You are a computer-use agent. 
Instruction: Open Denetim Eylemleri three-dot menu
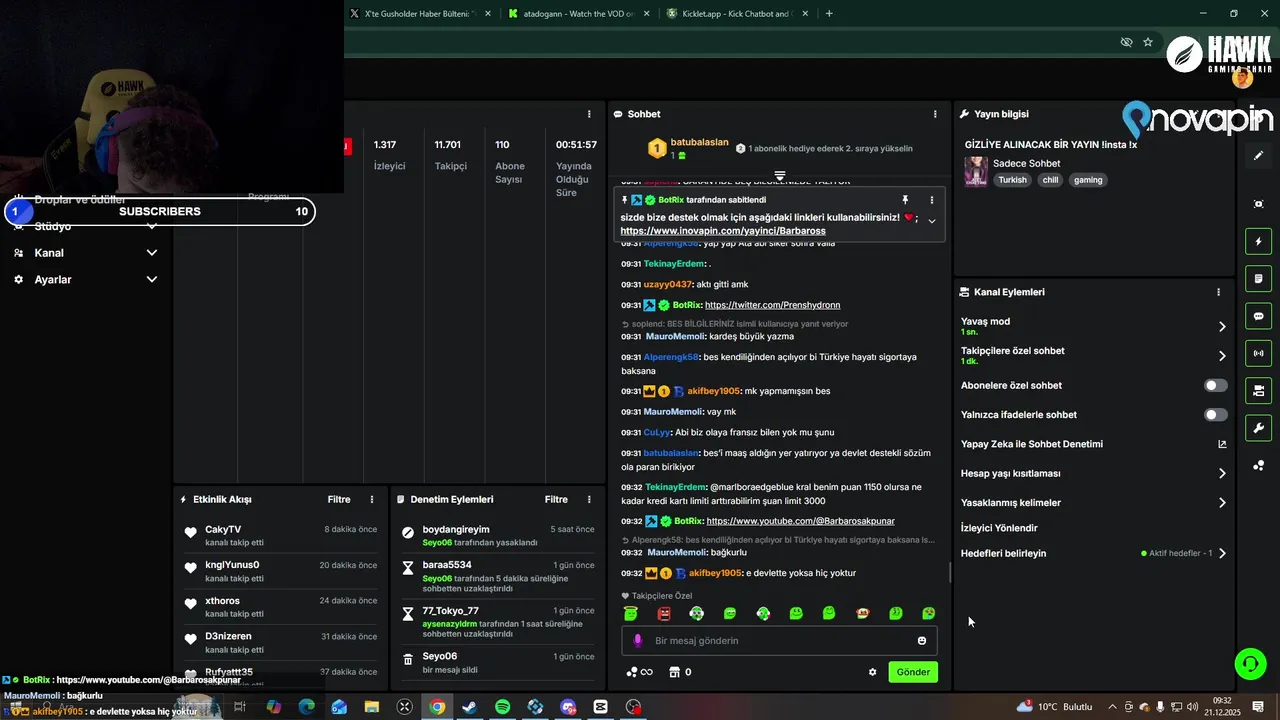[589, 499]
